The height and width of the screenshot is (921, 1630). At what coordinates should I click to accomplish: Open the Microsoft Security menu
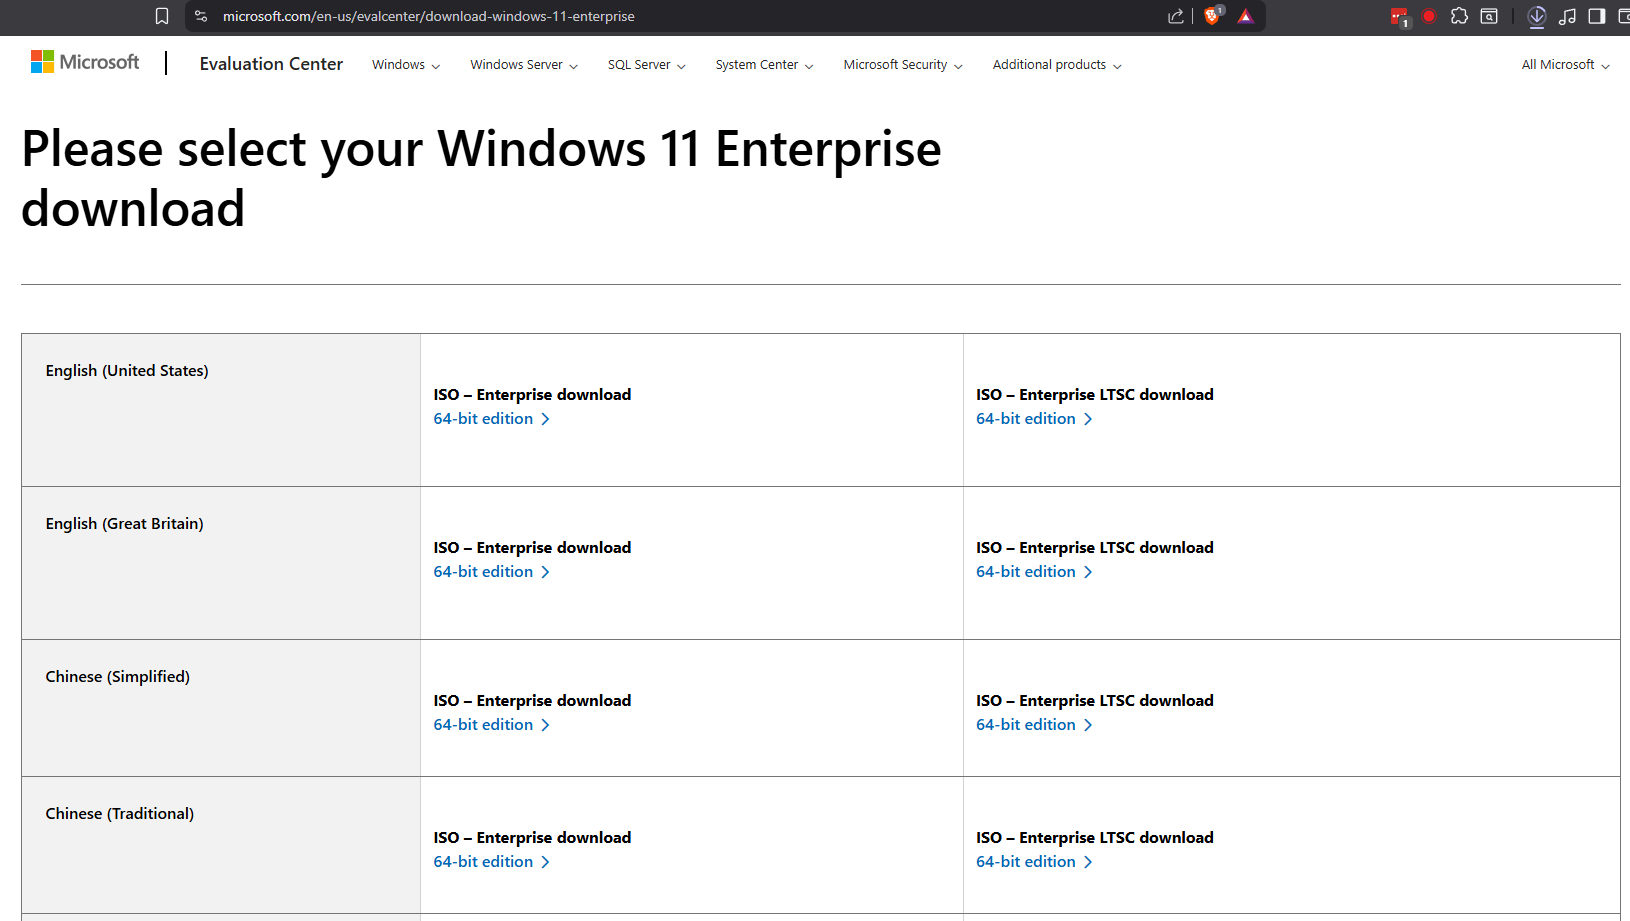coord(903,65)
